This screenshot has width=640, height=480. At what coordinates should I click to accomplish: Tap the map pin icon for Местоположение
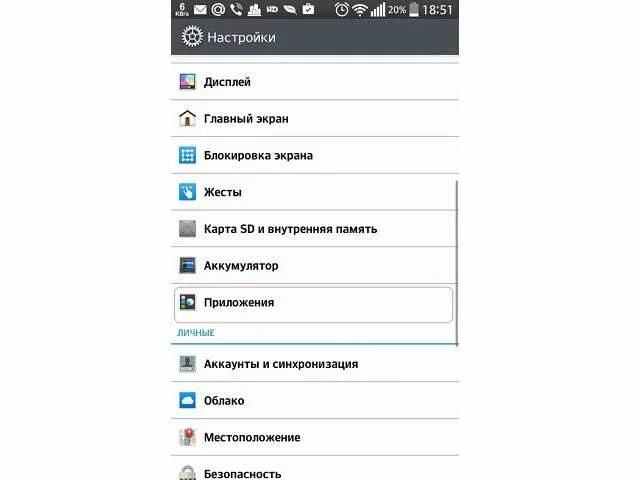pyautogui.click(x=187, y=437)
